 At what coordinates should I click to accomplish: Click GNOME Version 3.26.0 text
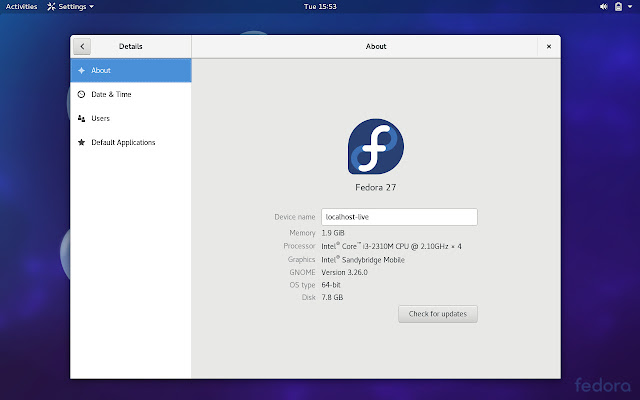pos(344,272)
